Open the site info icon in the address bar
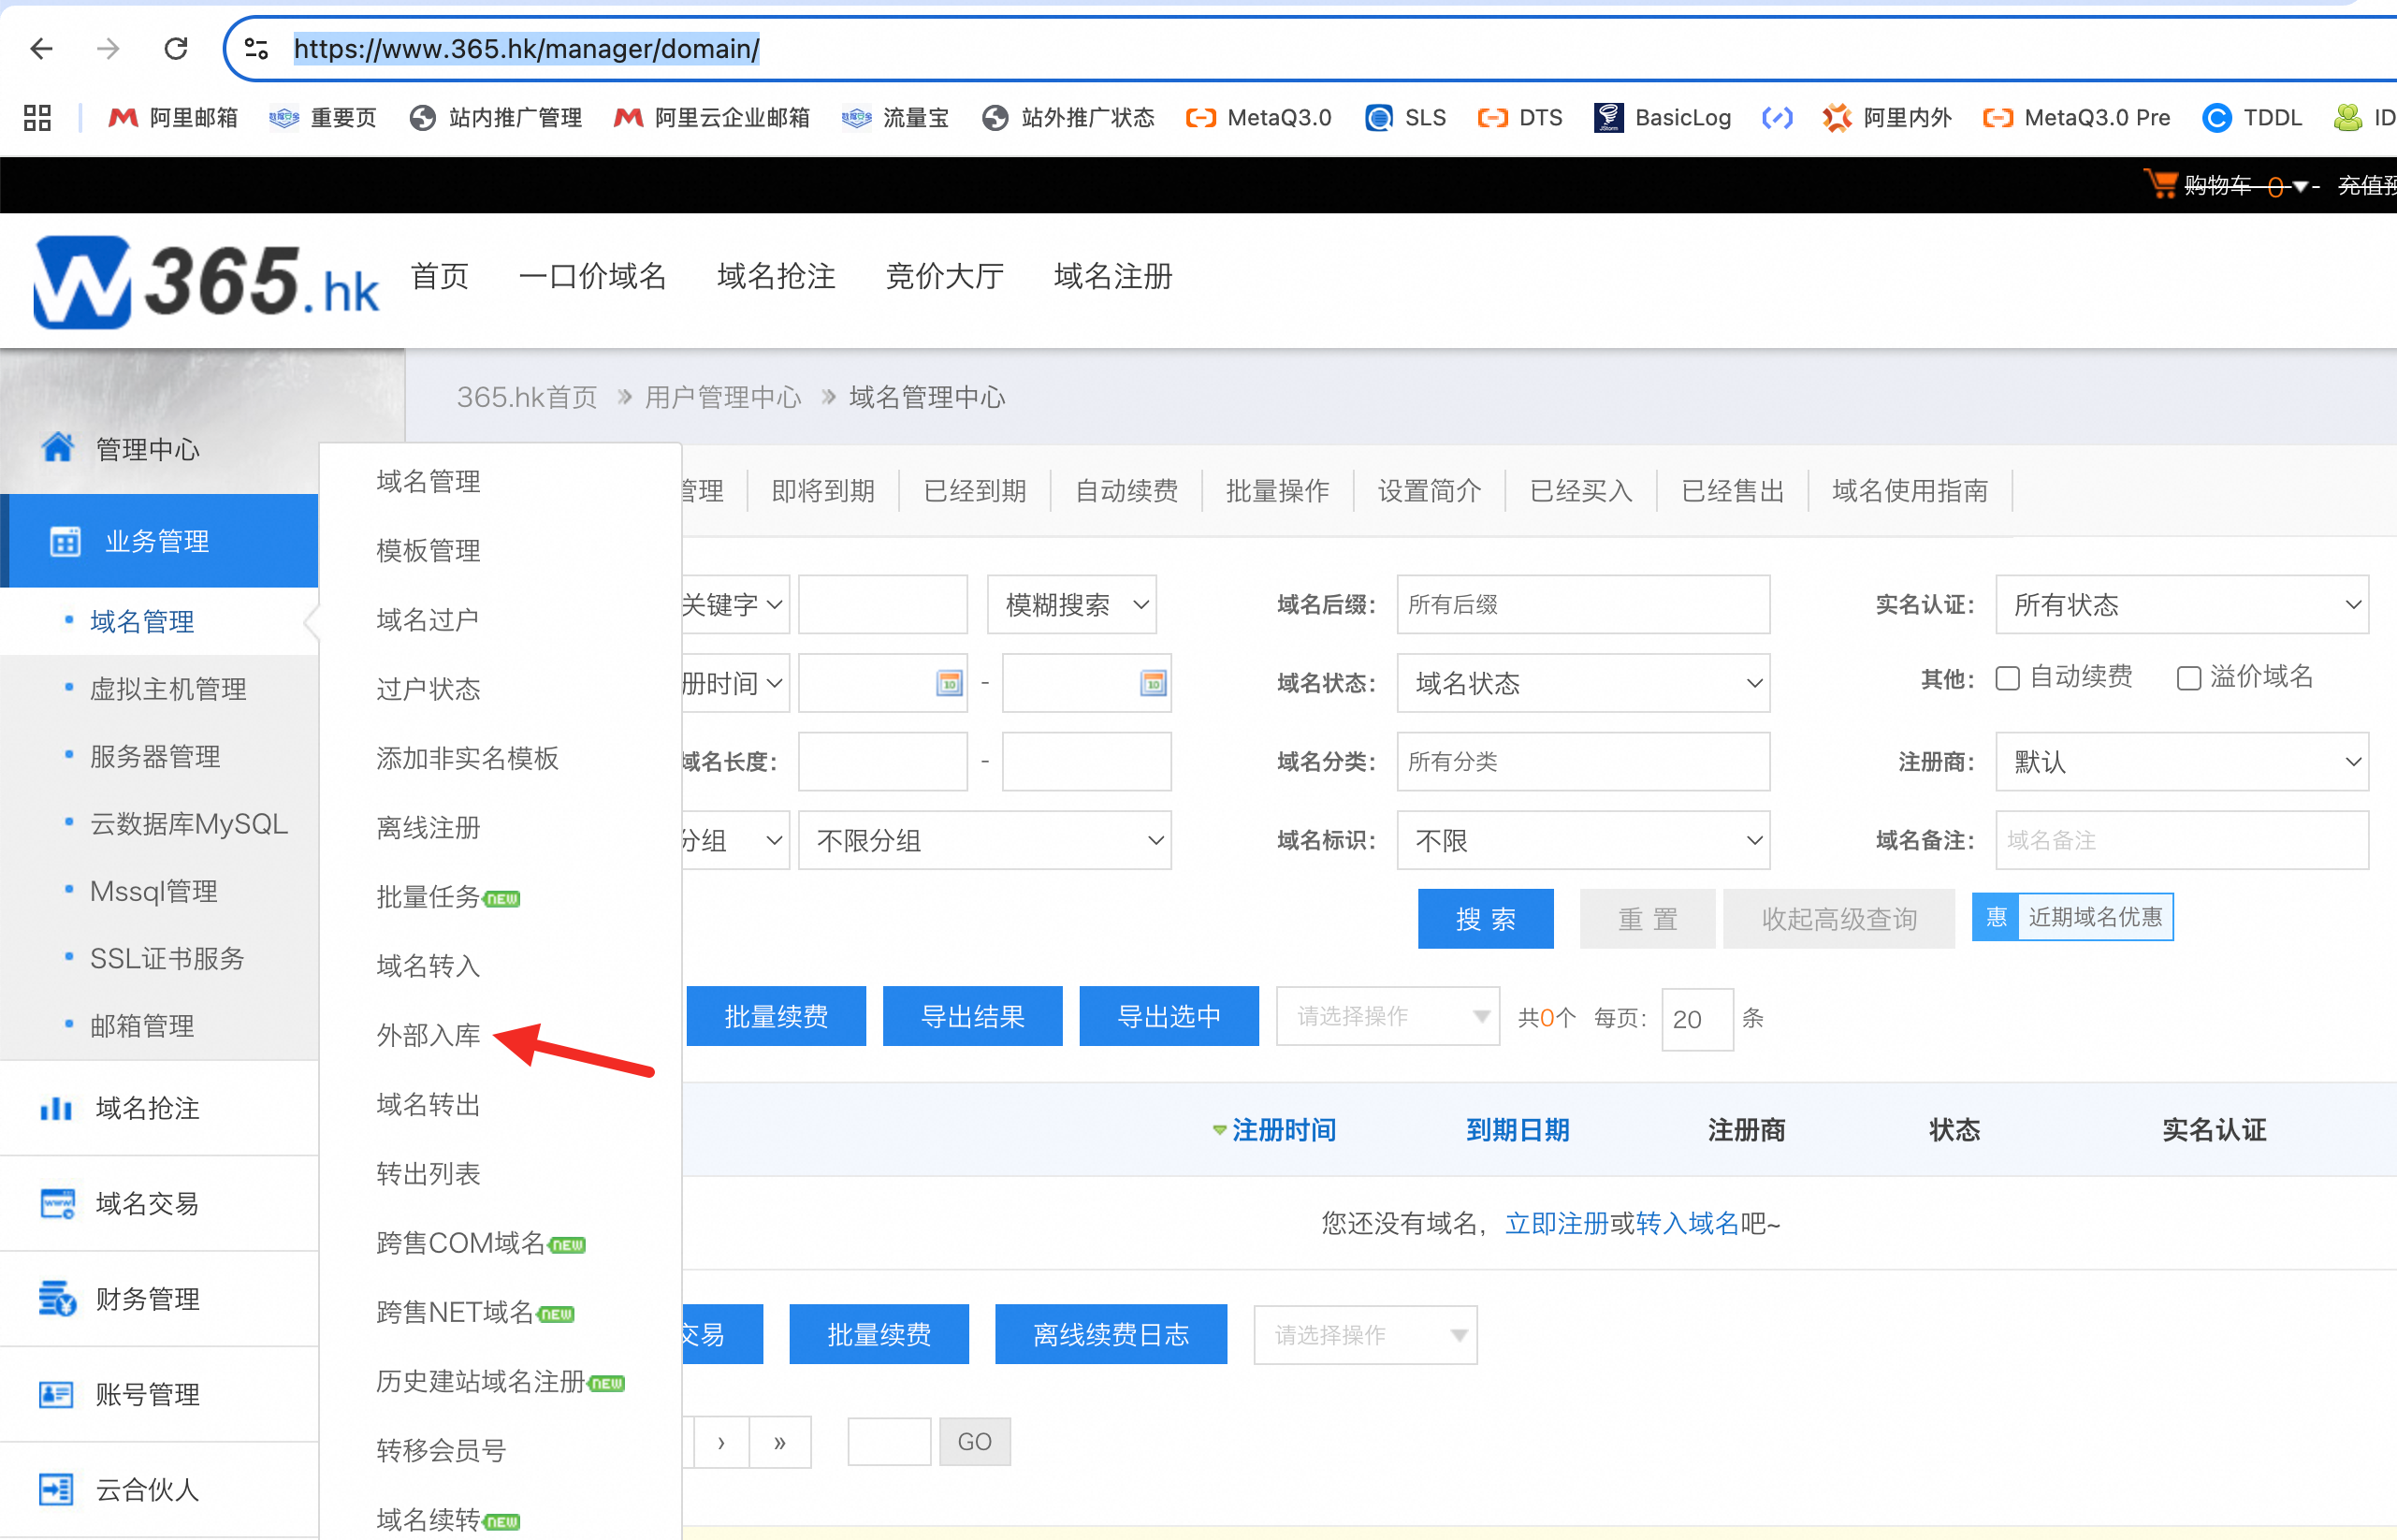 pyautogui.click(x=256, y=48)
